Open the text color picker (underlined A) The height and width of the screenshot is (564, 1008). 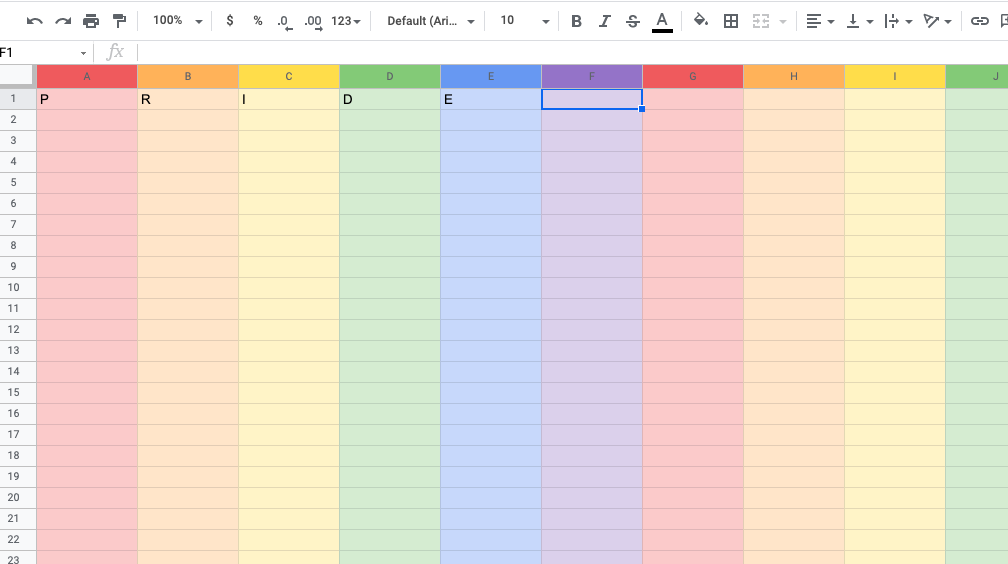pos(662,22)
